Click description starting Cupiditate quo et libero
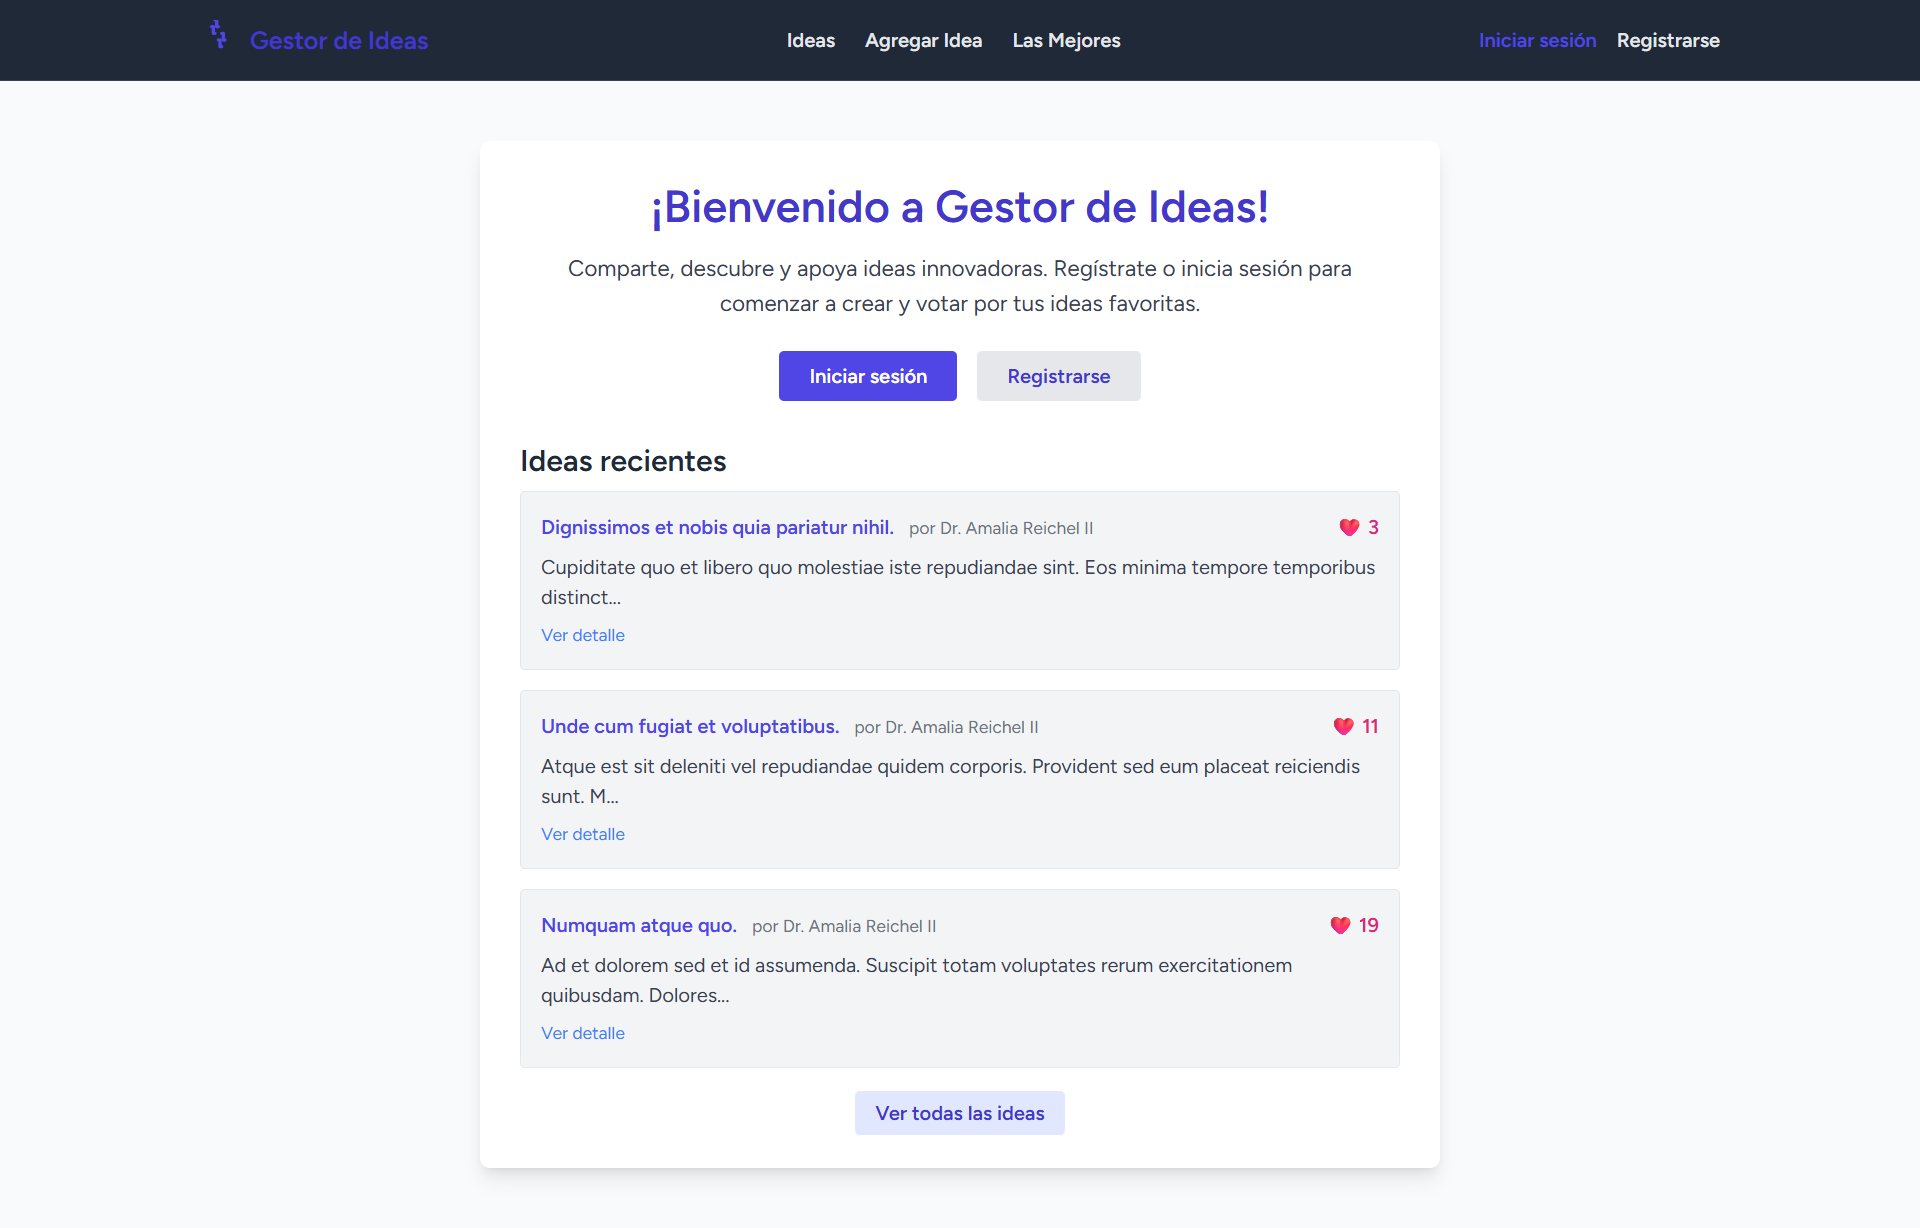This screenshot has width=1920, height=1228. (x=958, y=582)
